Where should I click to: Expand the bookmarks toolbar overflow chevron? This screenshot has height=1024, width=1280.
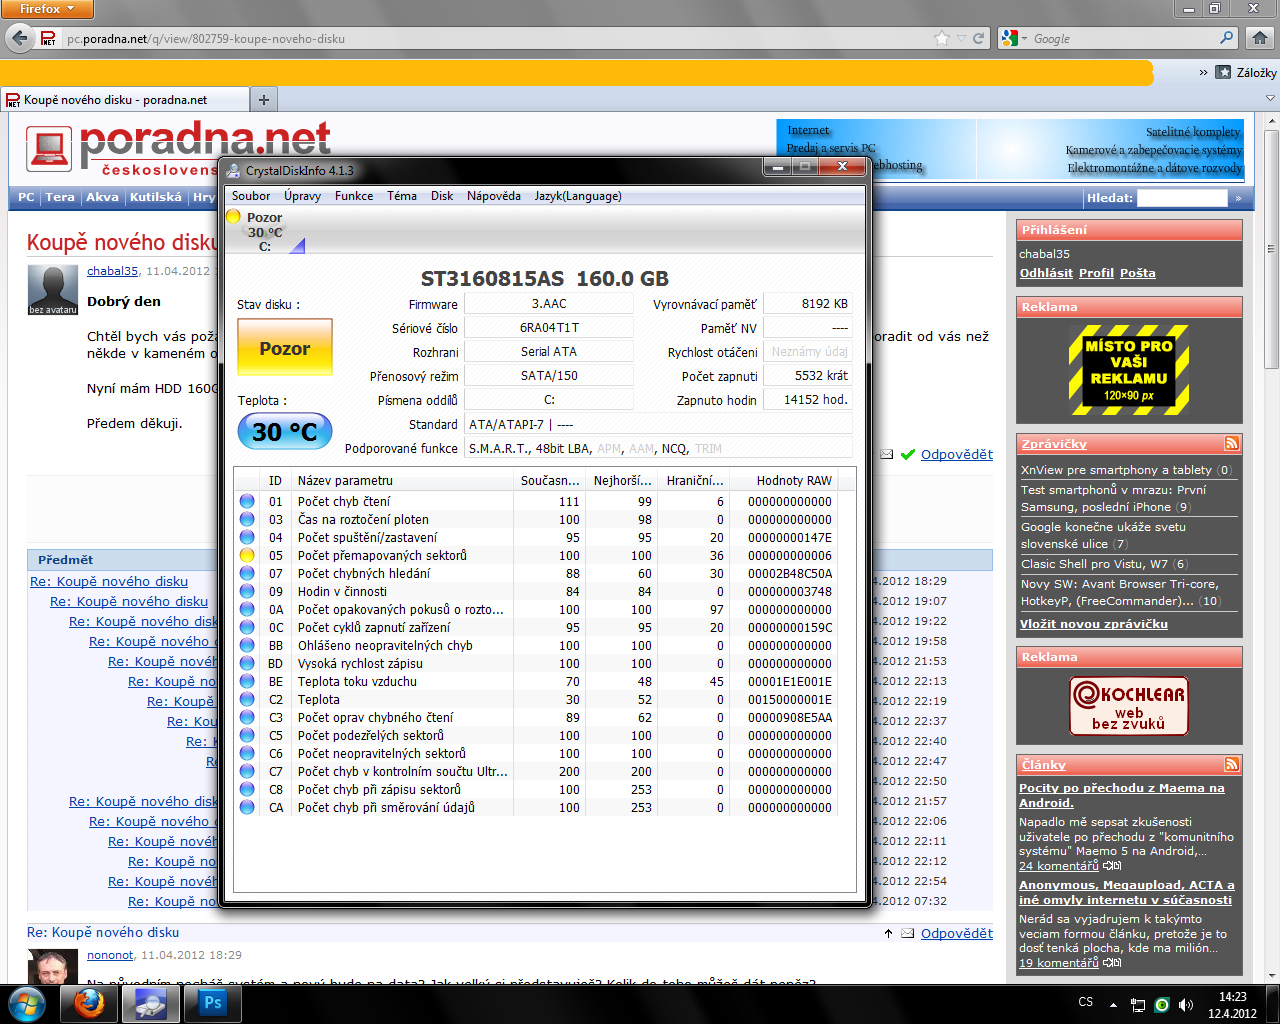click(1203, 72)
